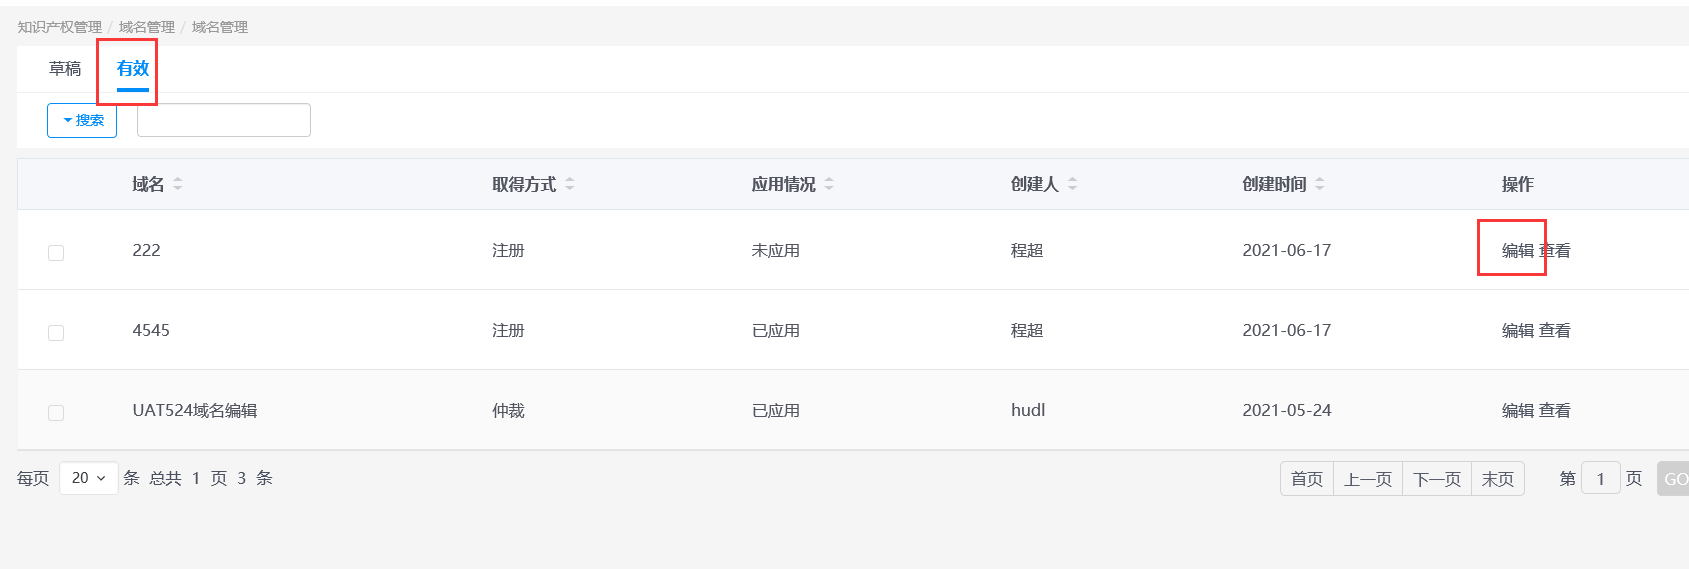
Task: Edit the UAT524域名编辑 row
Action: pyautogui.click(x=1517, y=411)
